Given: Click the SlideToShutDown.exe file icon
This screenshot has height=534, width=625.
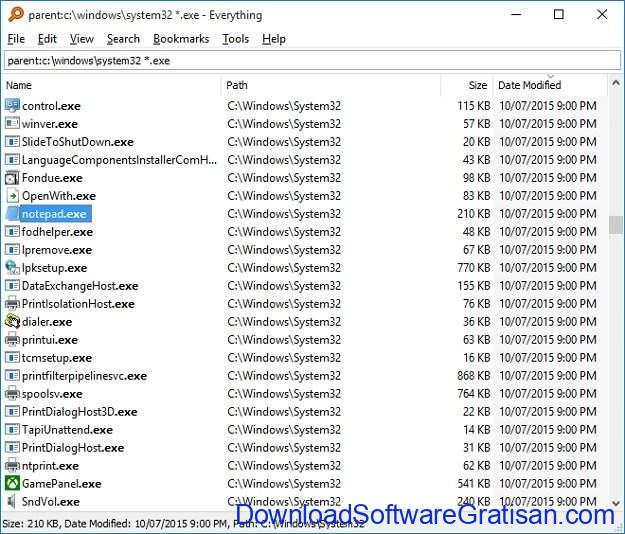Looking at the screenshot, I should pyautogui.click(x=12, y=141).
